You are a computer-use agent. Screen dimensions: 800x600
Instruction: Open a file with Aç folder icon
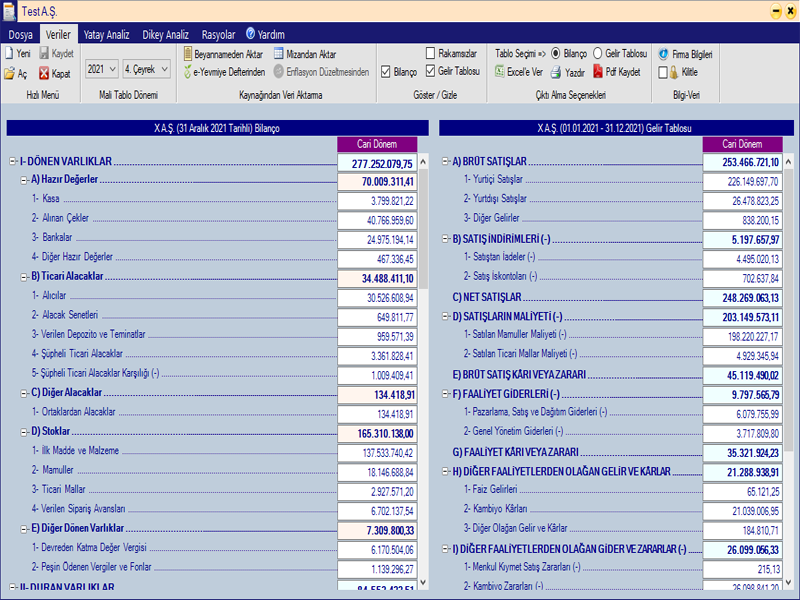(10, 73)
